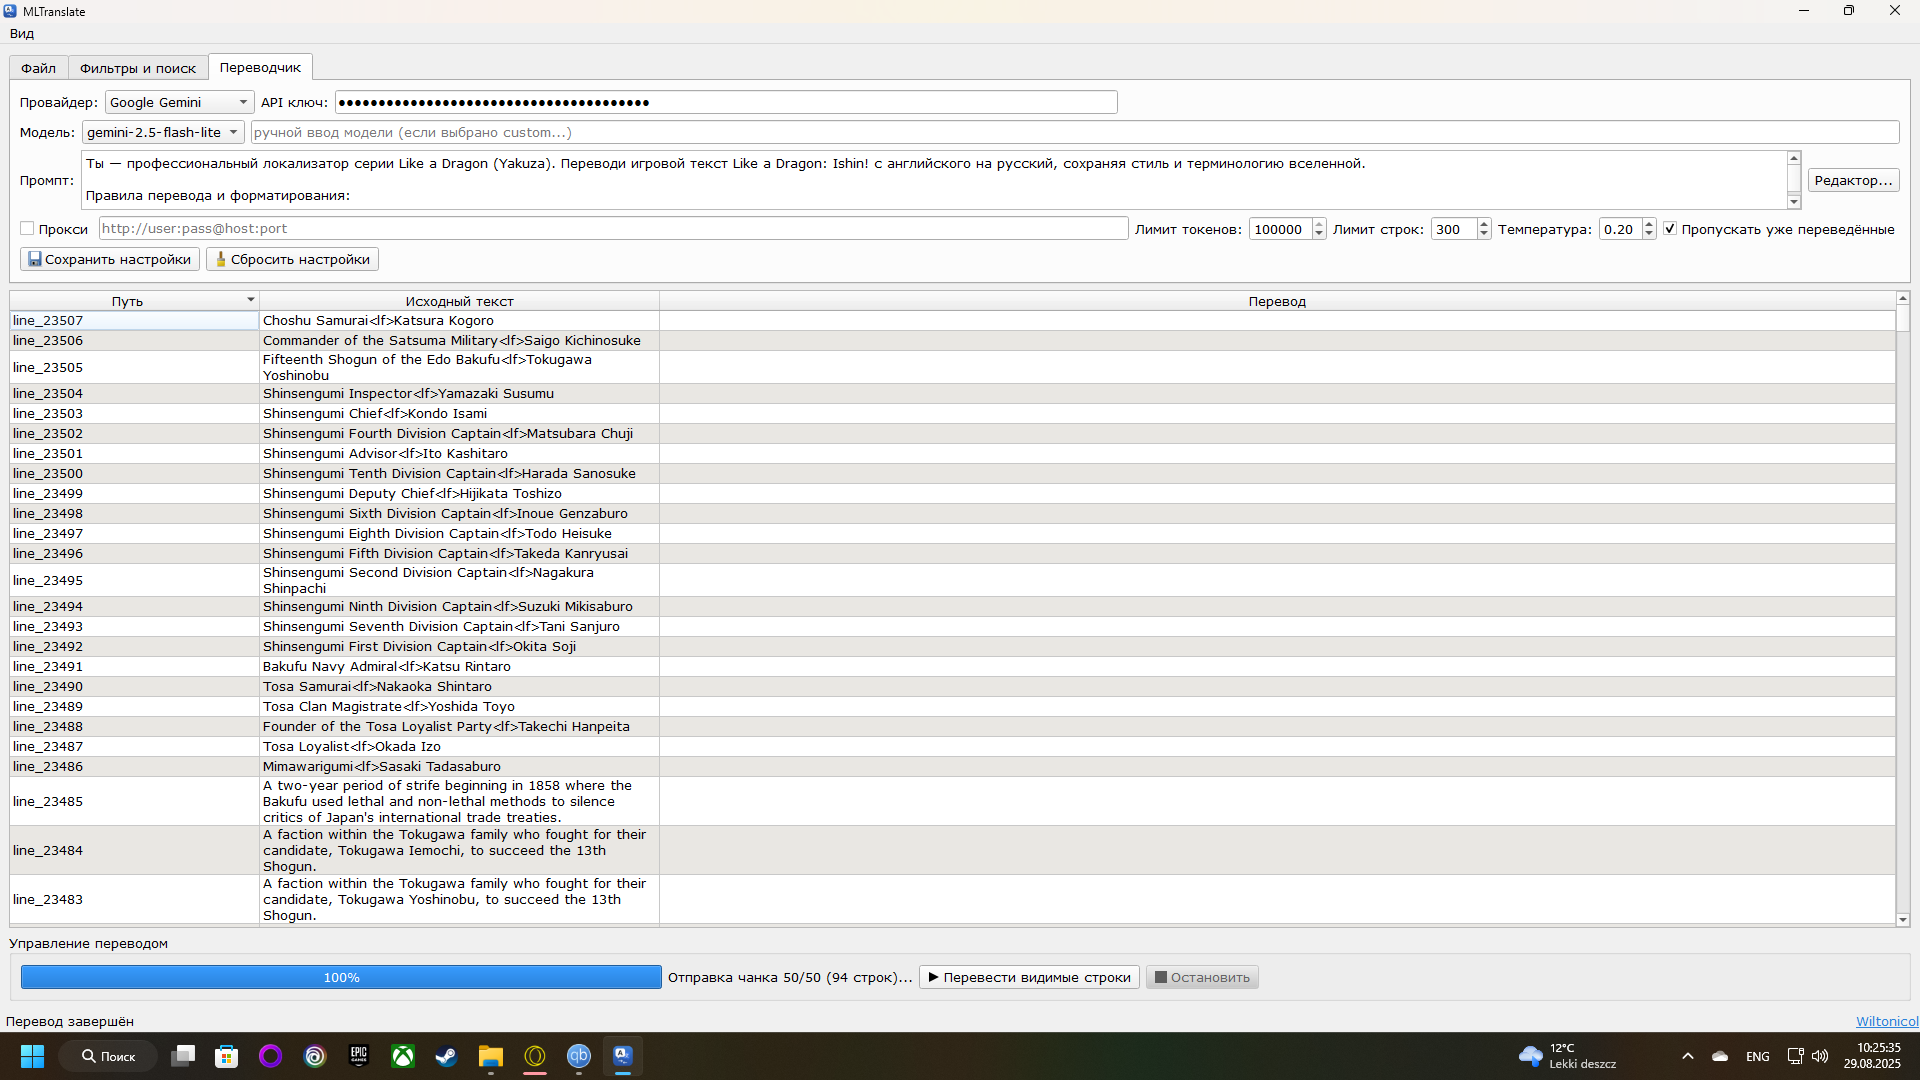Open the volume tray icon
The height and width of the screenshot is (1080, 1920).
1820,1056
